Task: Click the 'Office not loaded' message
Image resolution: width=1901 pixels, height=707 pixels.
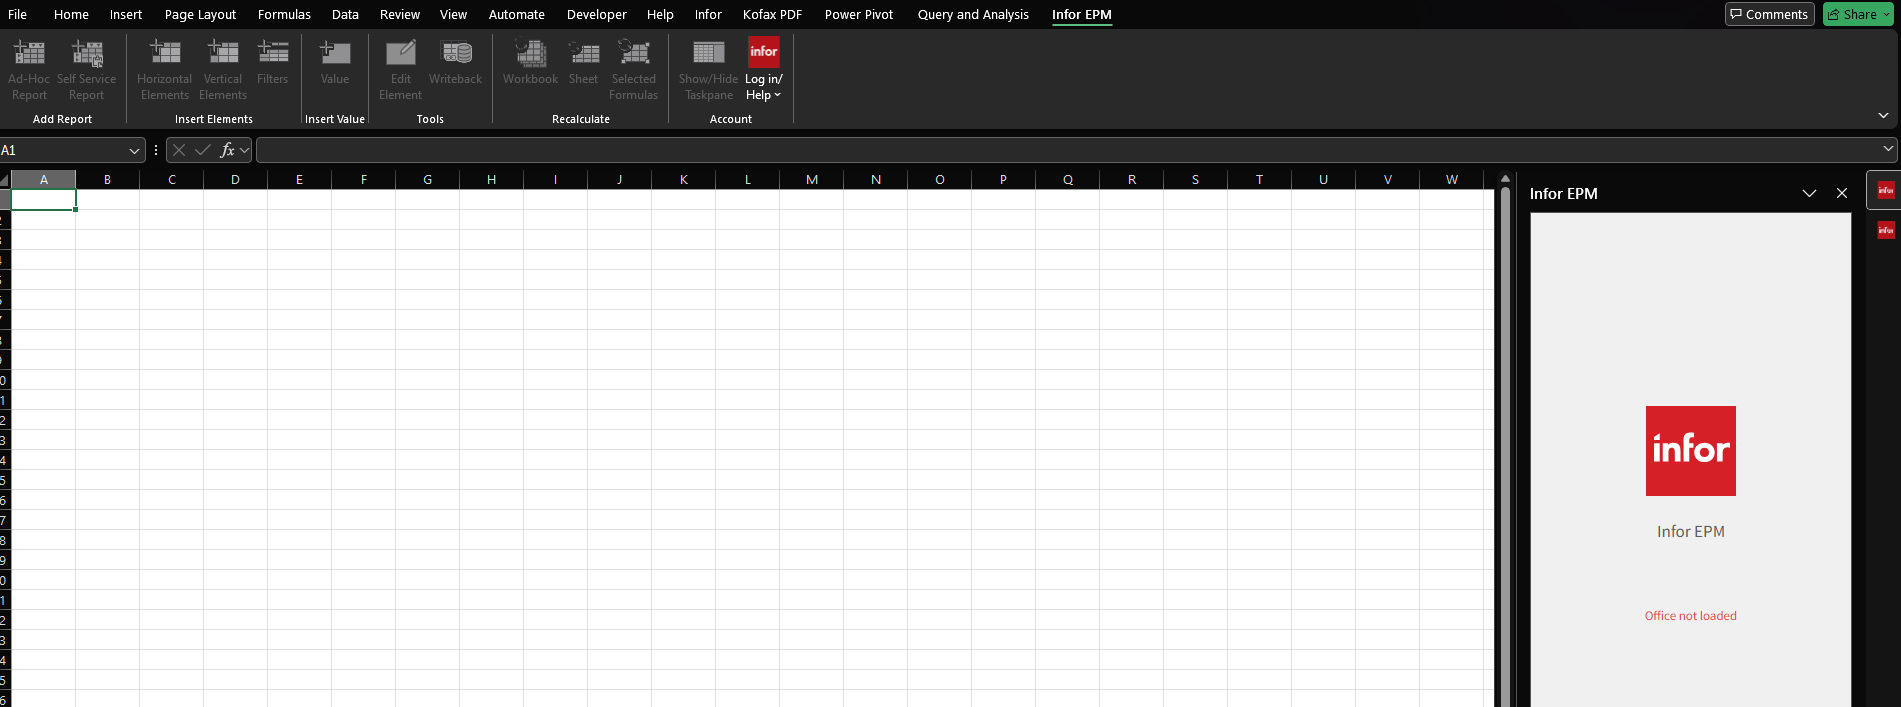Action: [1691, 616]
